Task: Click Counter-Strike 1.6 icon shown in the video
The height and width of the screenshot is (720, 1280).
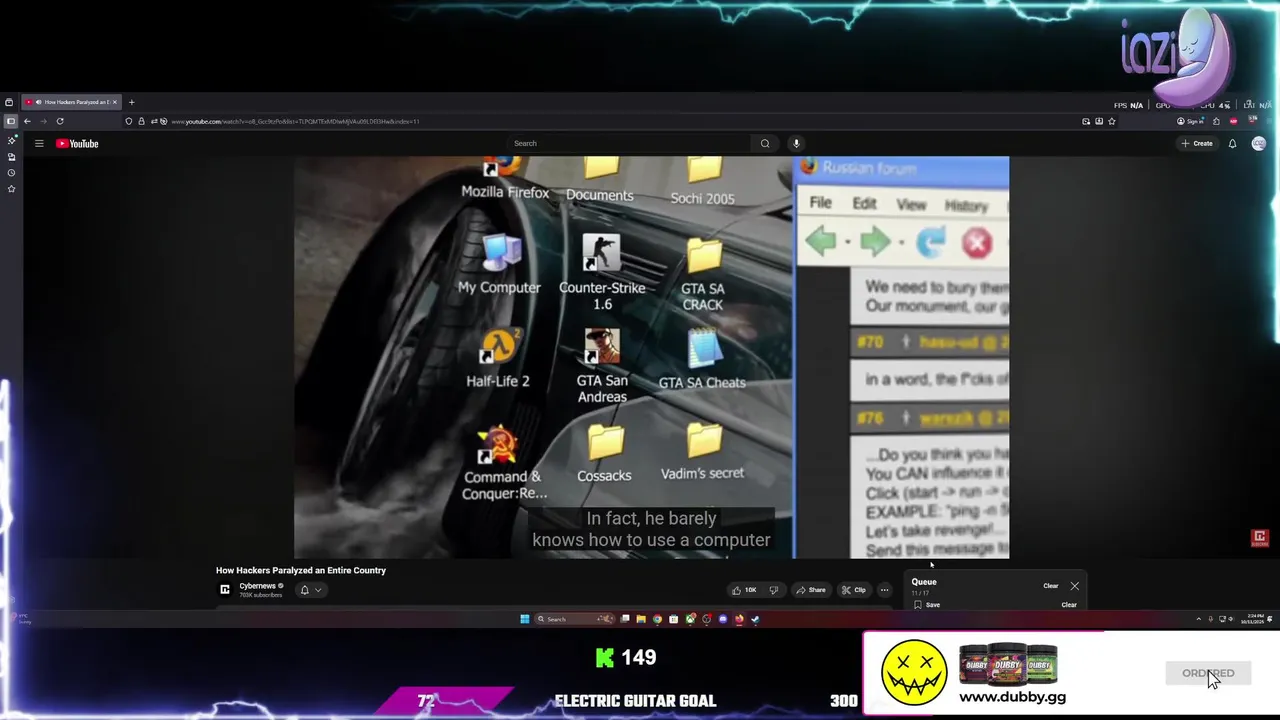Action: 601,273
